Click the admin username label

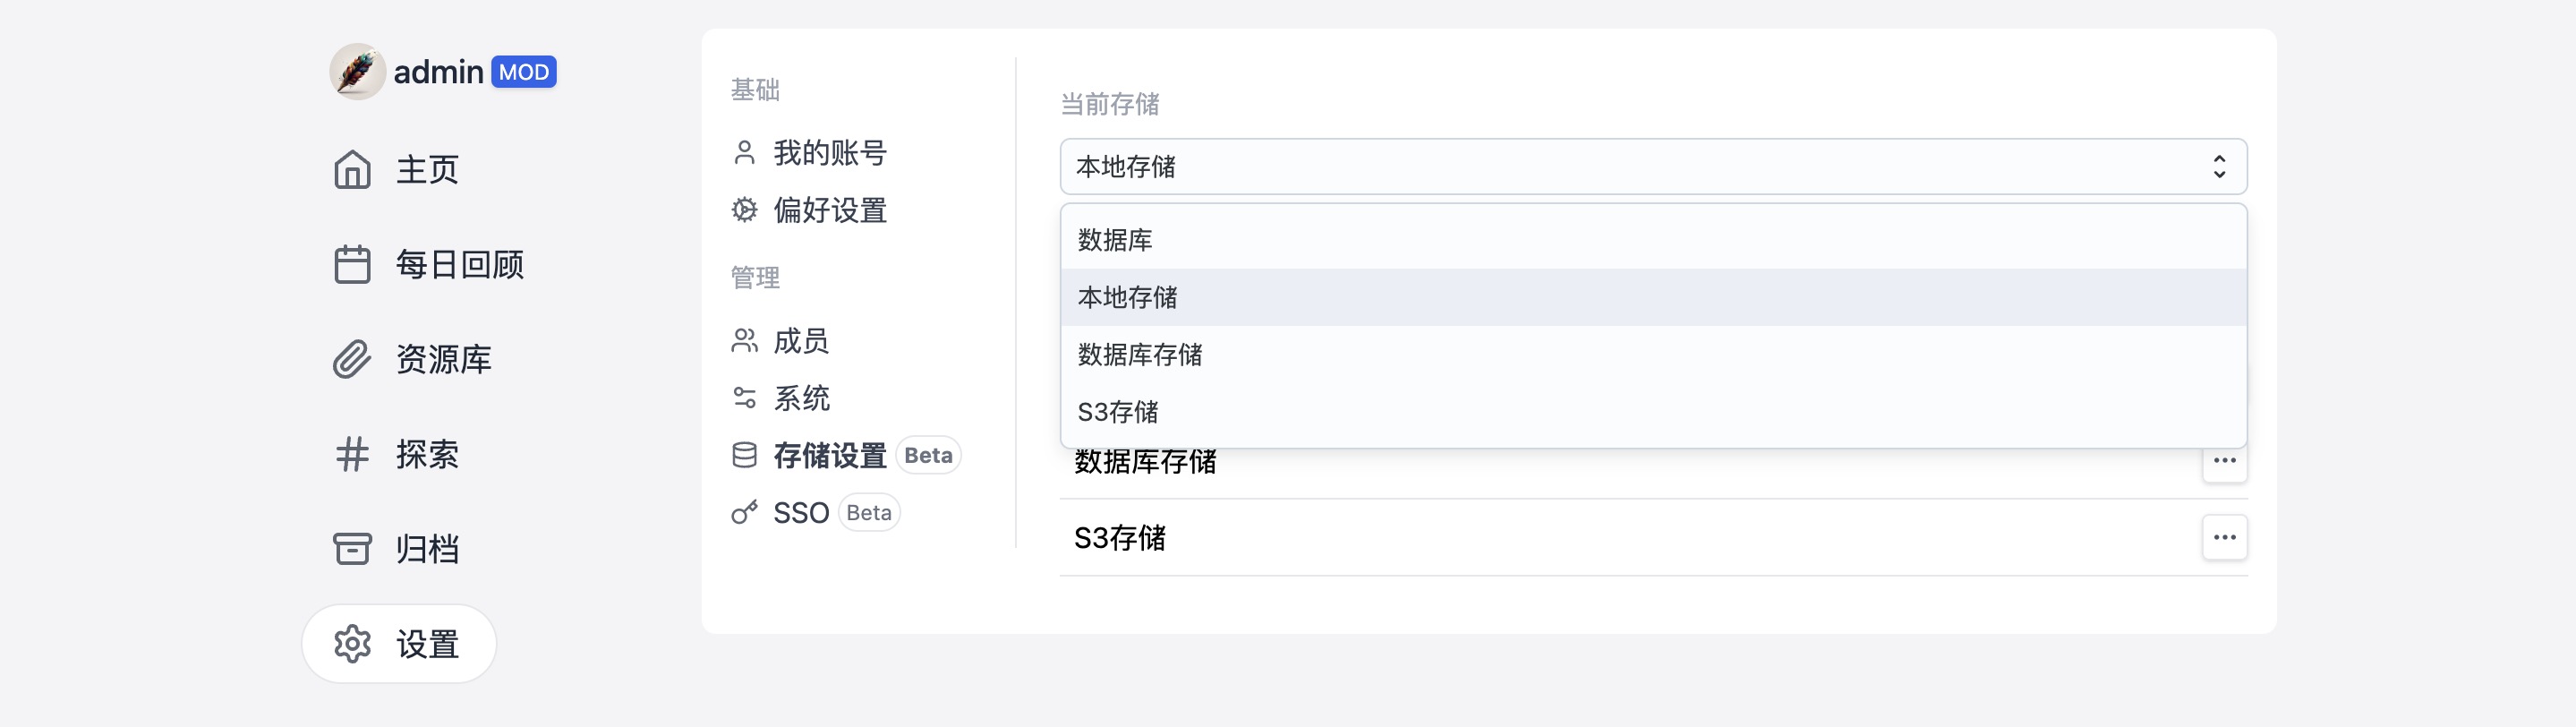point(438,72)
